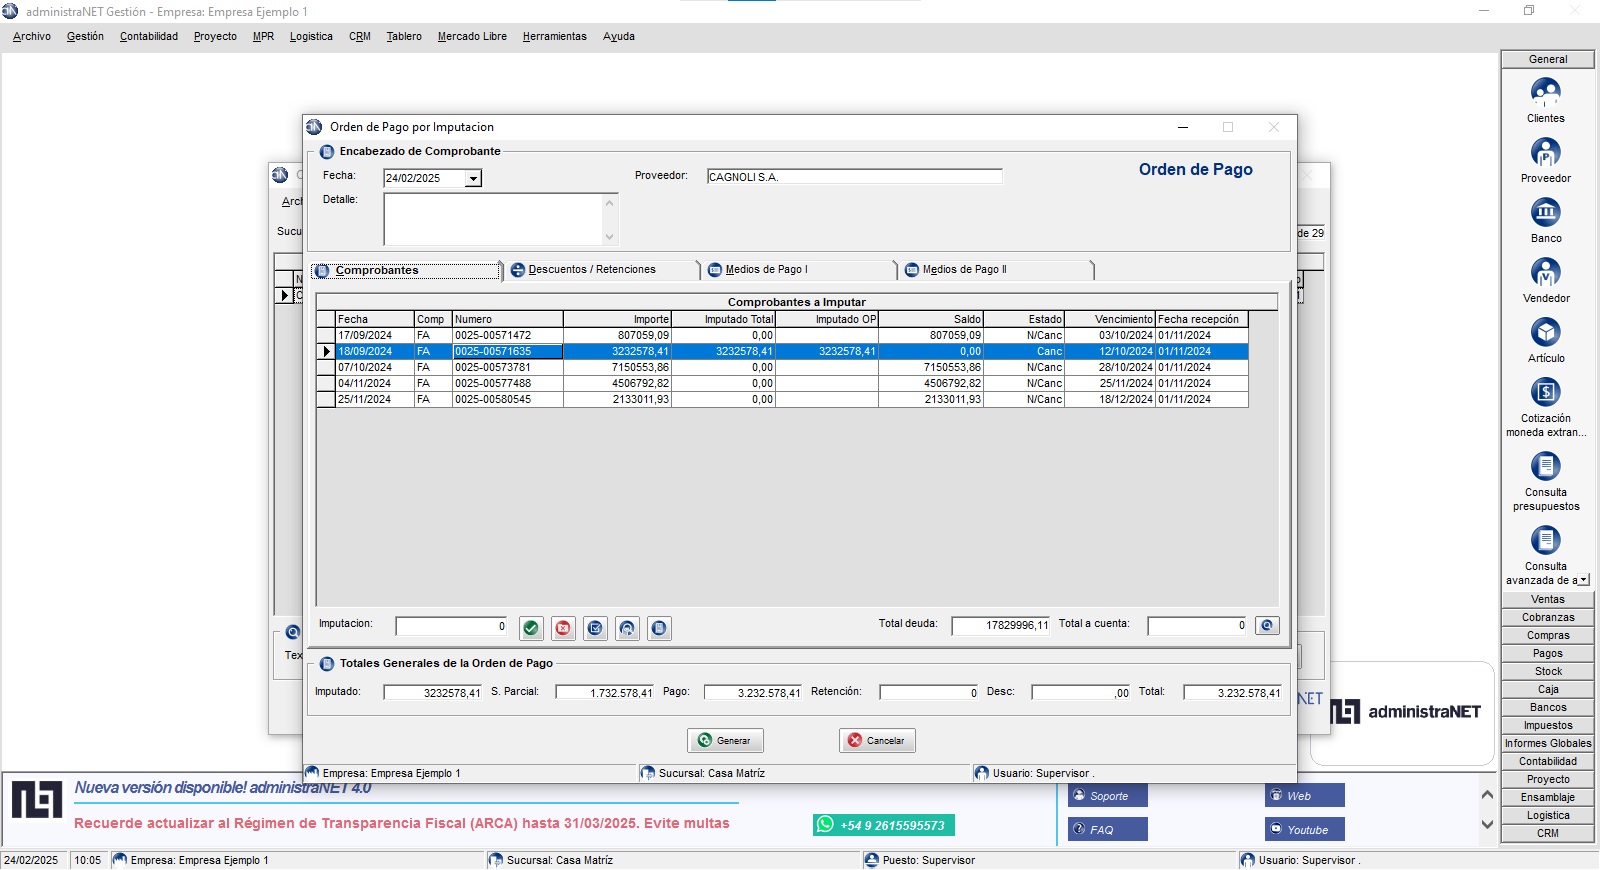Click the Vencimiento column header

point(1110,319)
